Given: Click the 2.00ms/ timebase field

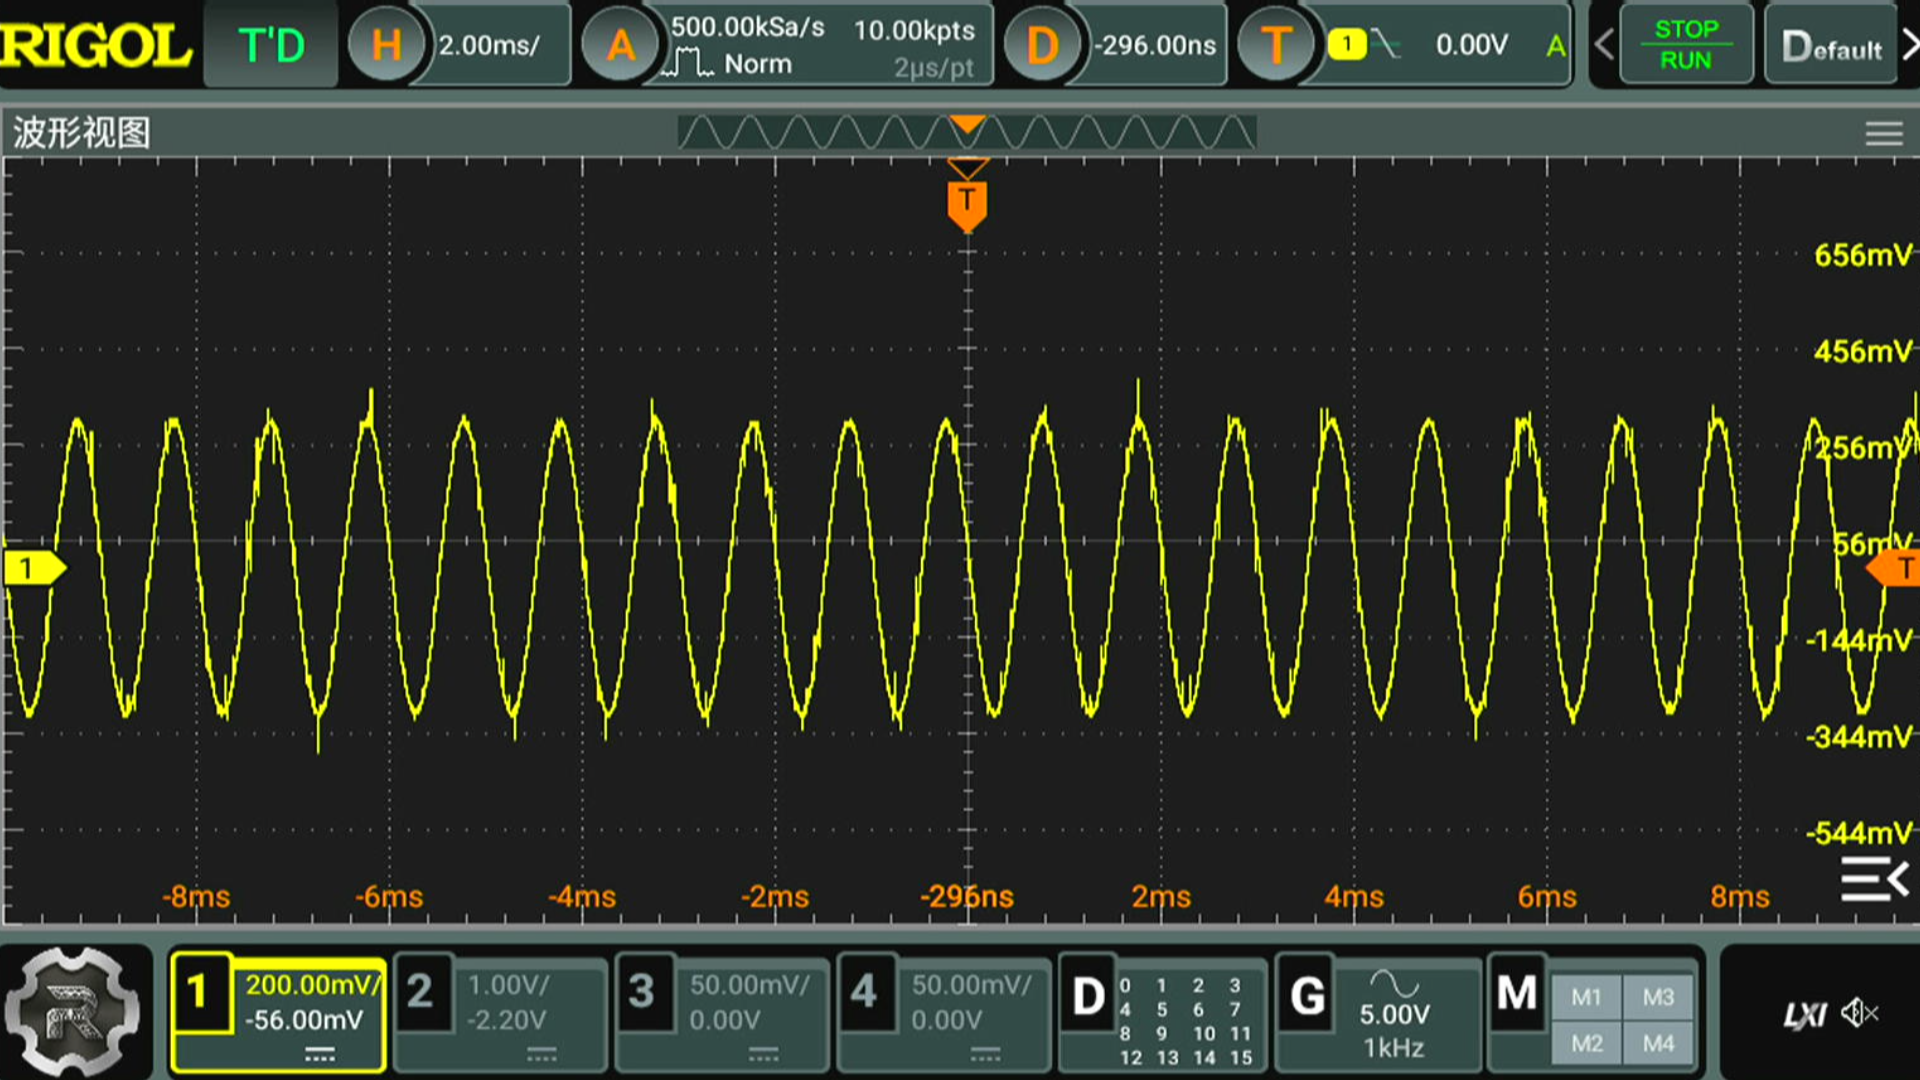Looking at the screenshot, I should pos(489,45).
